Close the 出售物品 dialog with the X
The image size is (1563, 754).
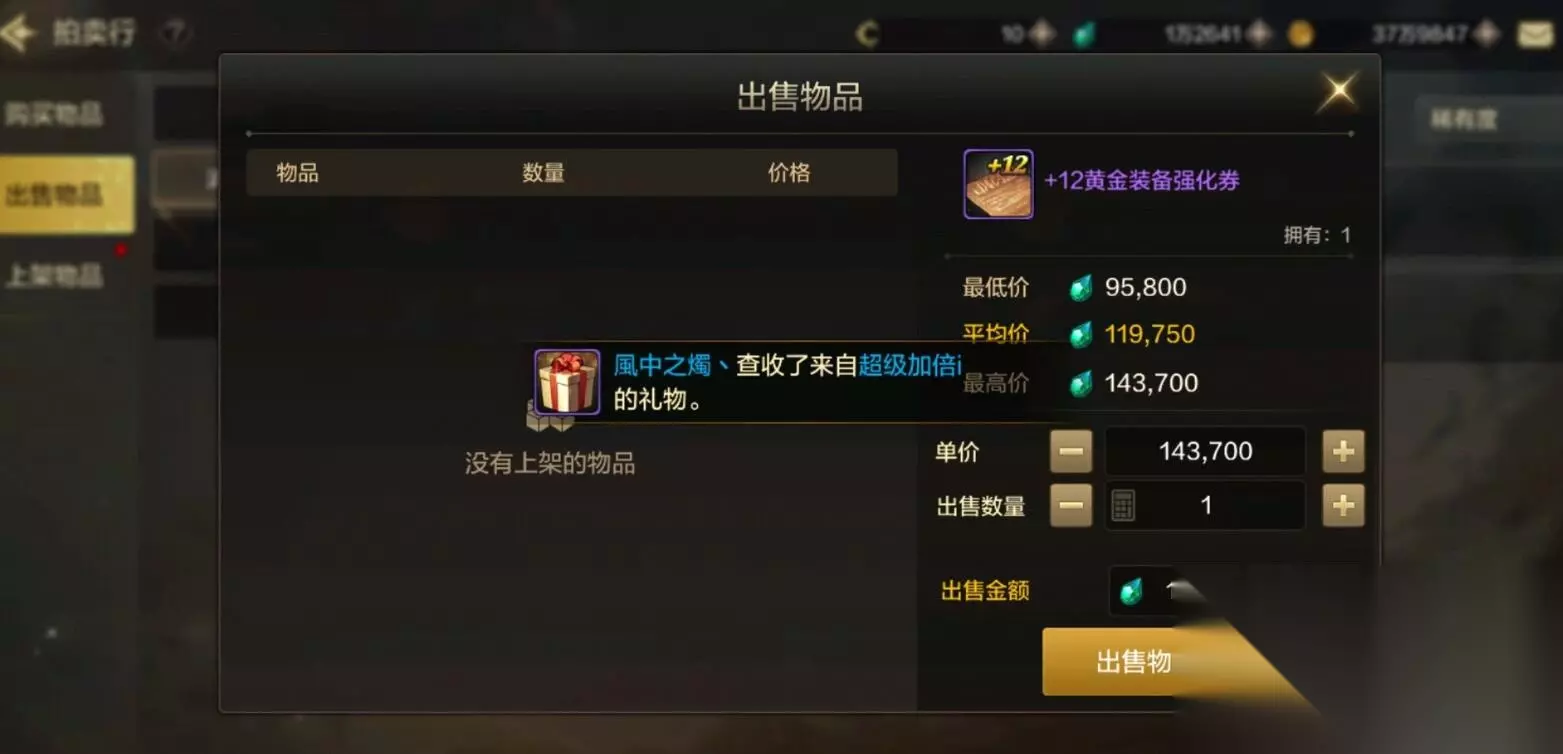pos(1337,92)
